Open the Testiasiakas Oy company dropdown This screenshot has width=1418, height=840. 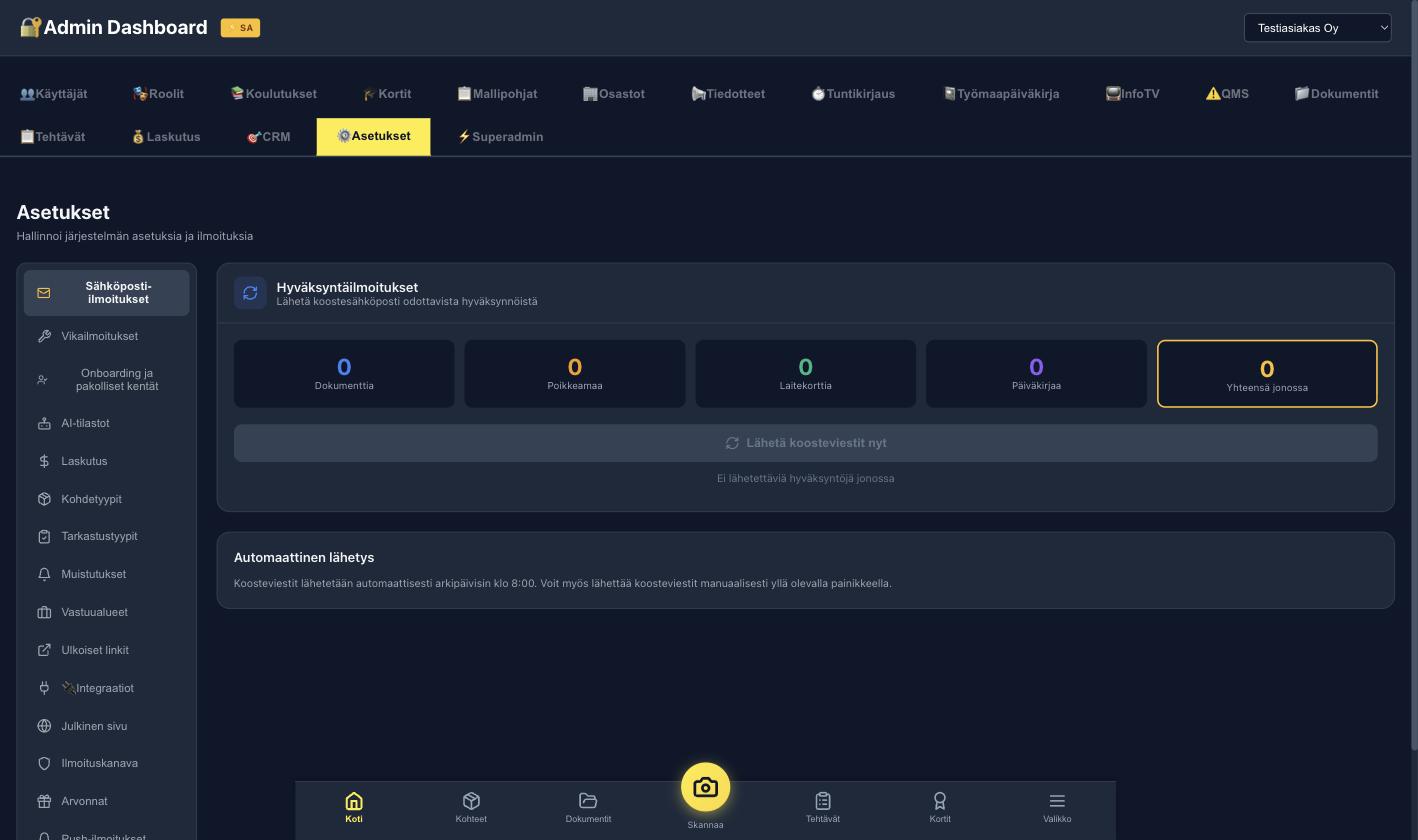pos(1317,28)
